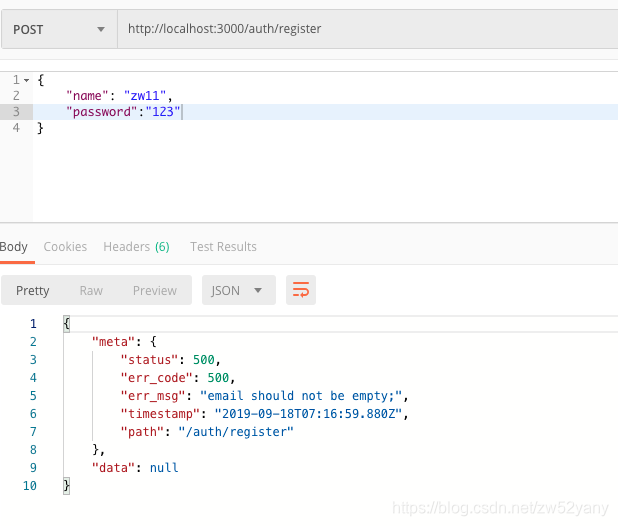Image resolution: width=618 pixels, height=526 pixels.
Task: Click the null value in response
Action: pos(164,468)
